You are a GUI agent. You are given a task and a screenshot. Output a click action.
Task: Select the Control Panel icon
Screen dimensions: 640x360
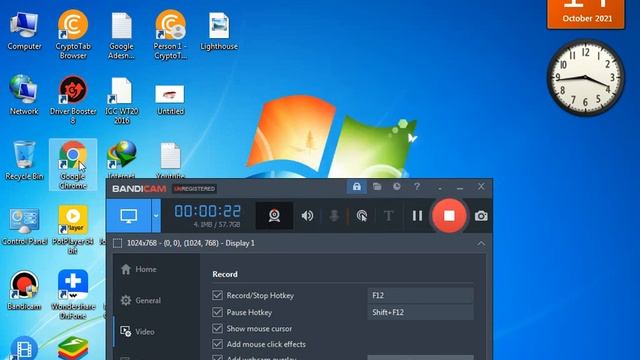(x=24, y=226)
